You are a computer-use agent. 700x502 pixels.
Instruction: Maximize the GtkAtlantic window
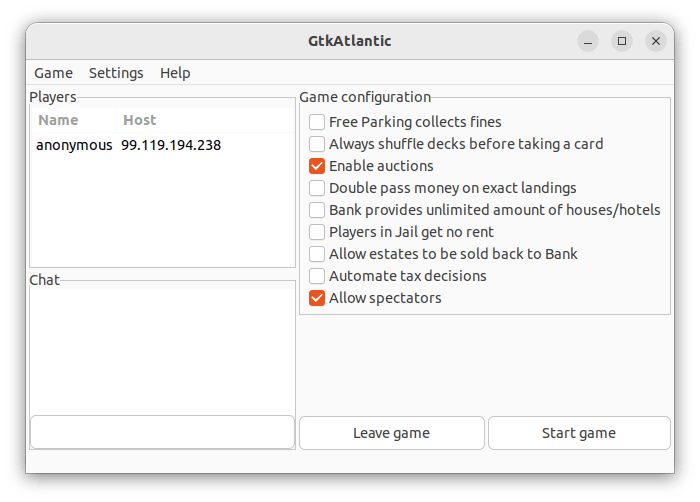coord(622,41)
